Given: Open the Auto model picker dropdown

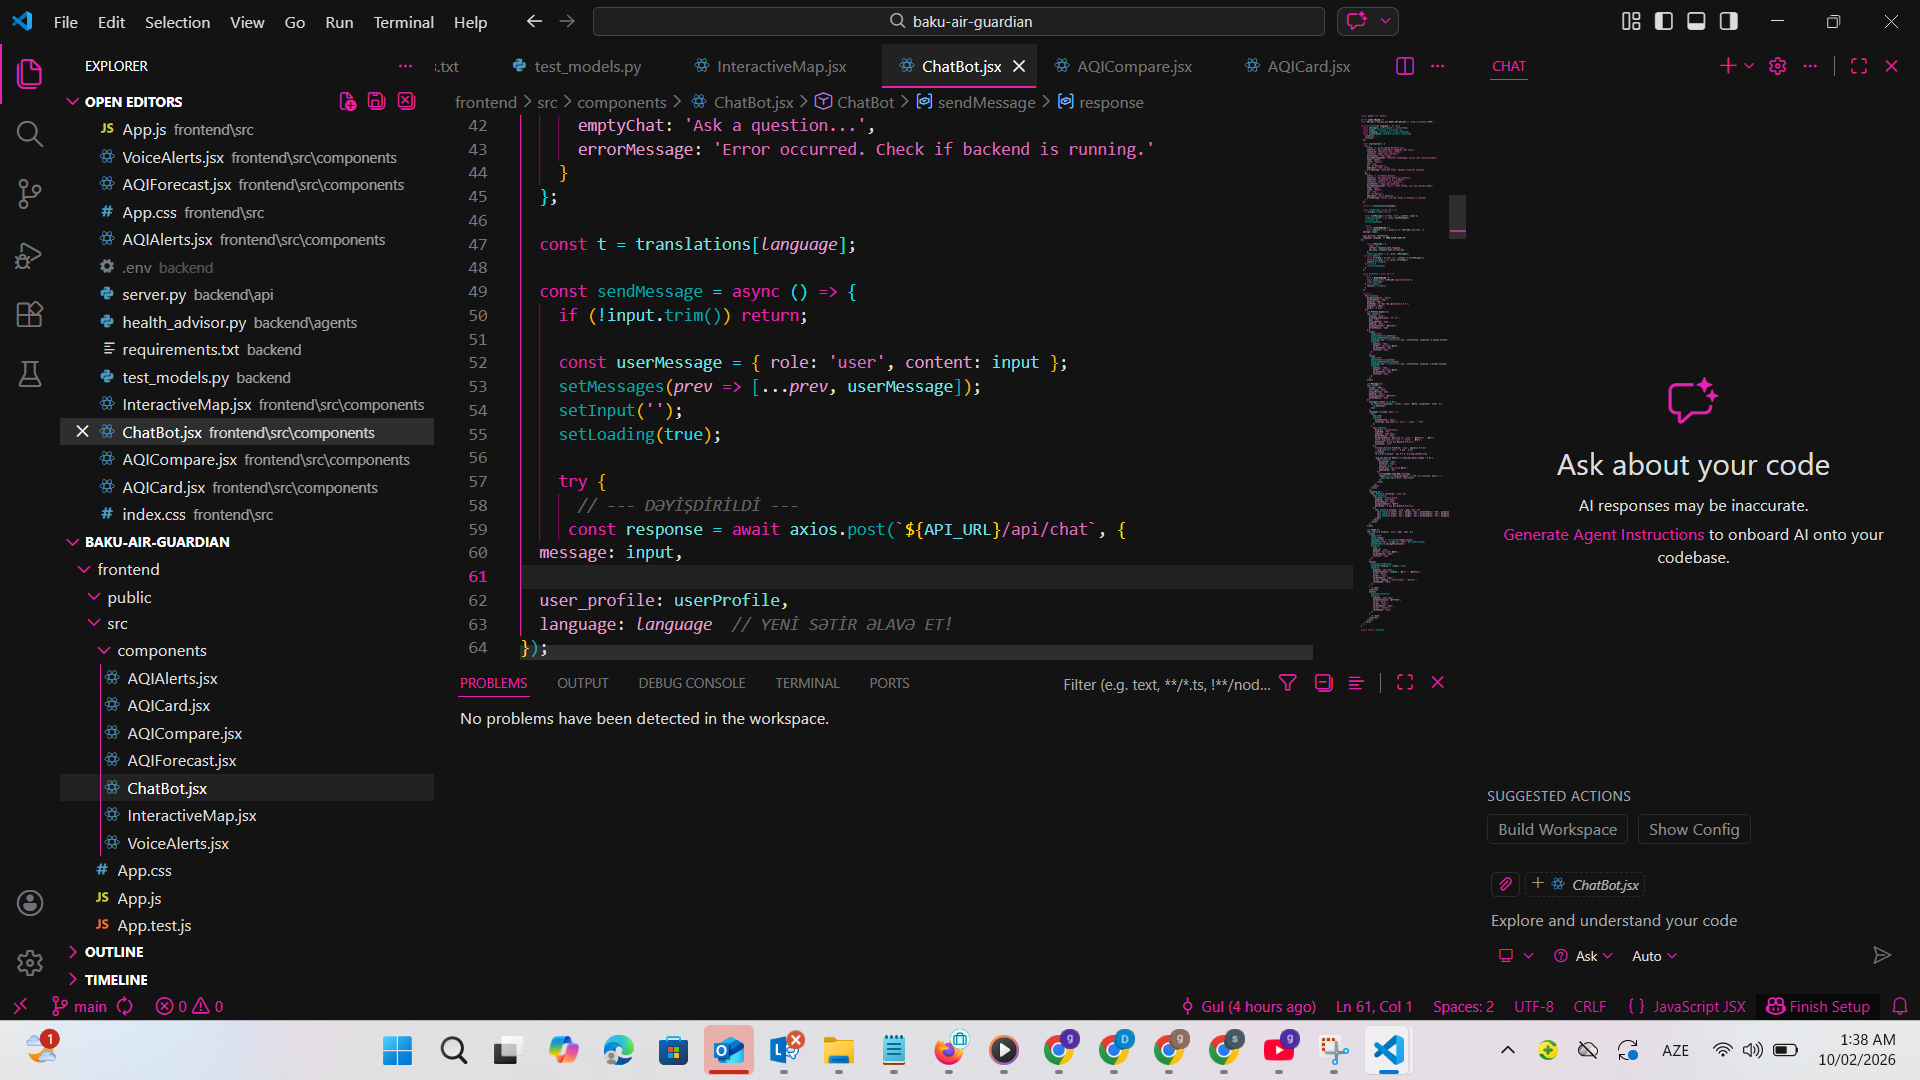Looking at the screenshot, I should pyautogui.click(x=1654, y=957).
